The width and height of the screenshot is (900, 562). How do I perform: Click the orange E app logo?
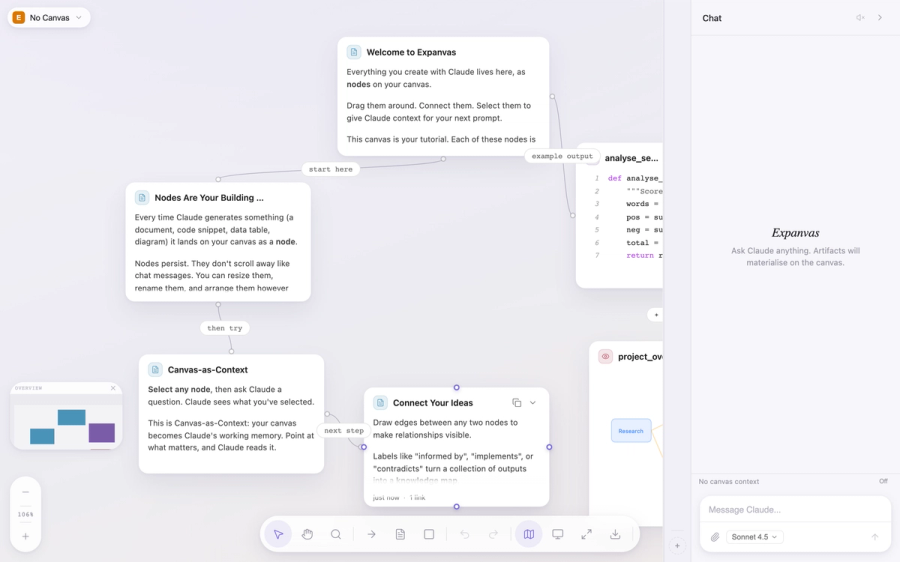point(18,18)
